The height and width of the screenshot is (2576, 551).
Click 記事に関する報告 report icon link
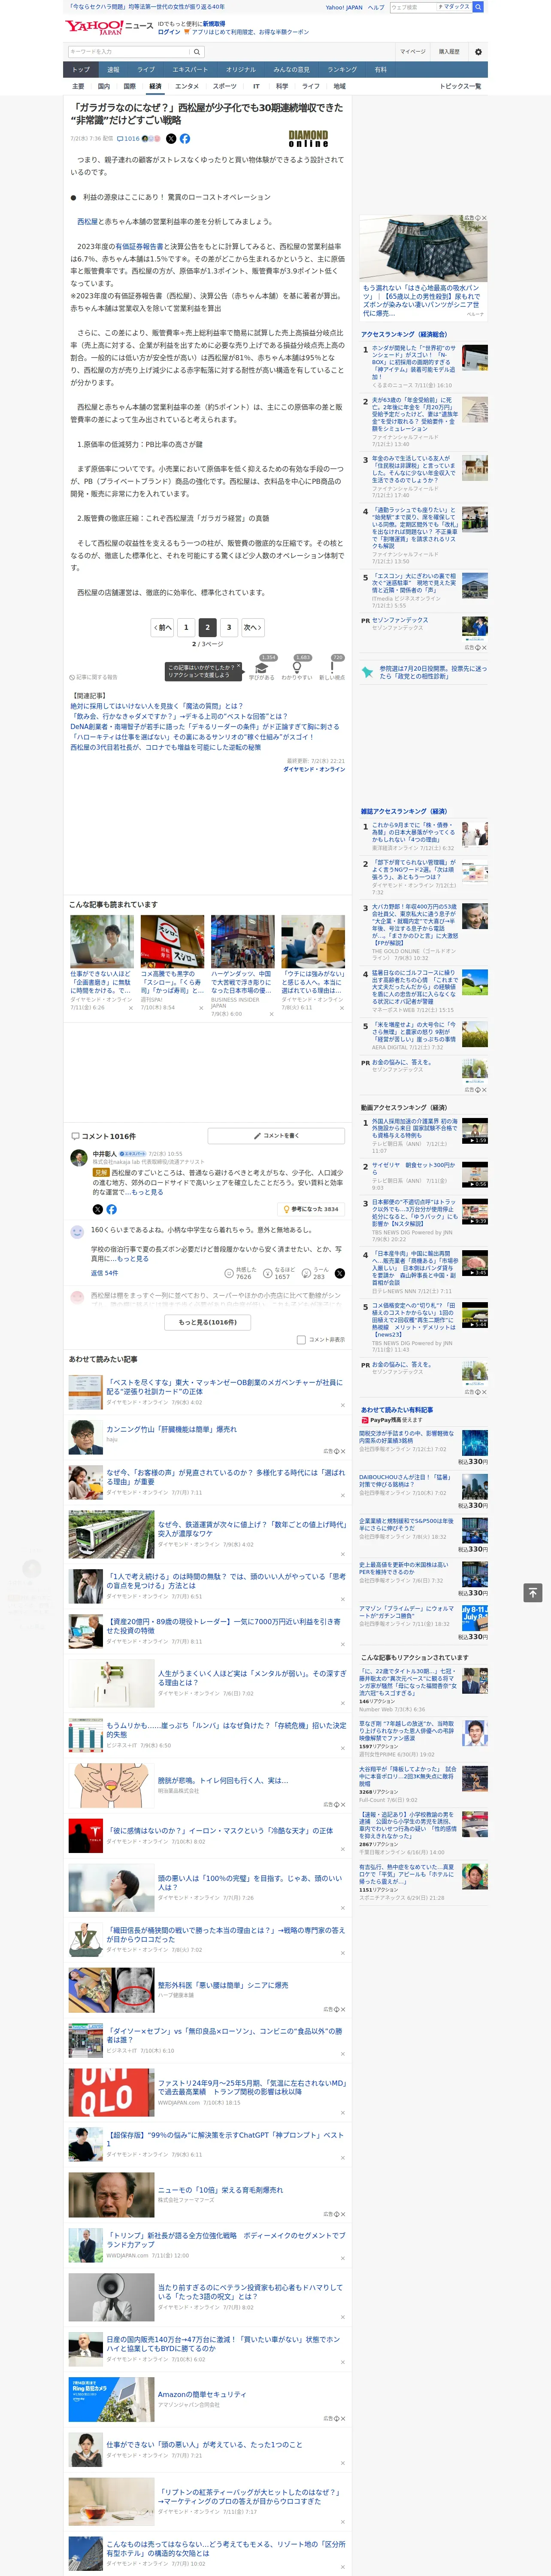point(93,677)
